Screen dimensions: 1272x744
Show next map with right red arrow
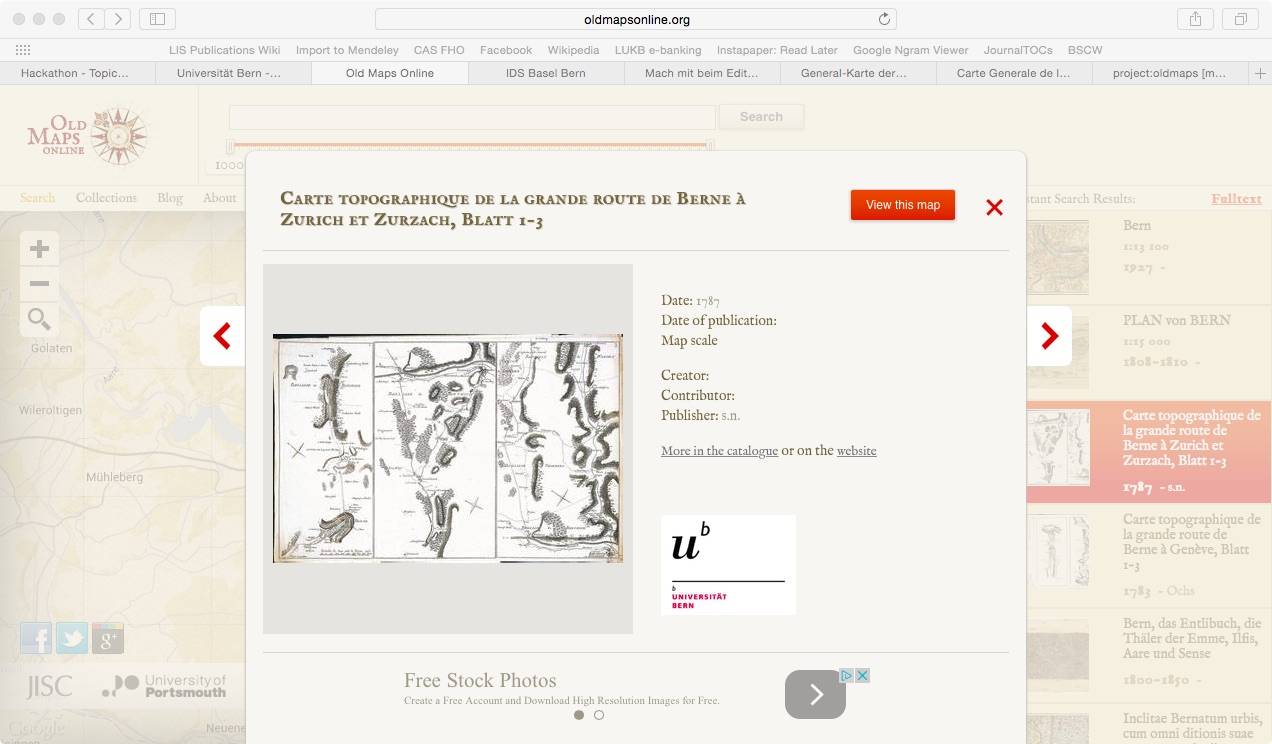1049,336
